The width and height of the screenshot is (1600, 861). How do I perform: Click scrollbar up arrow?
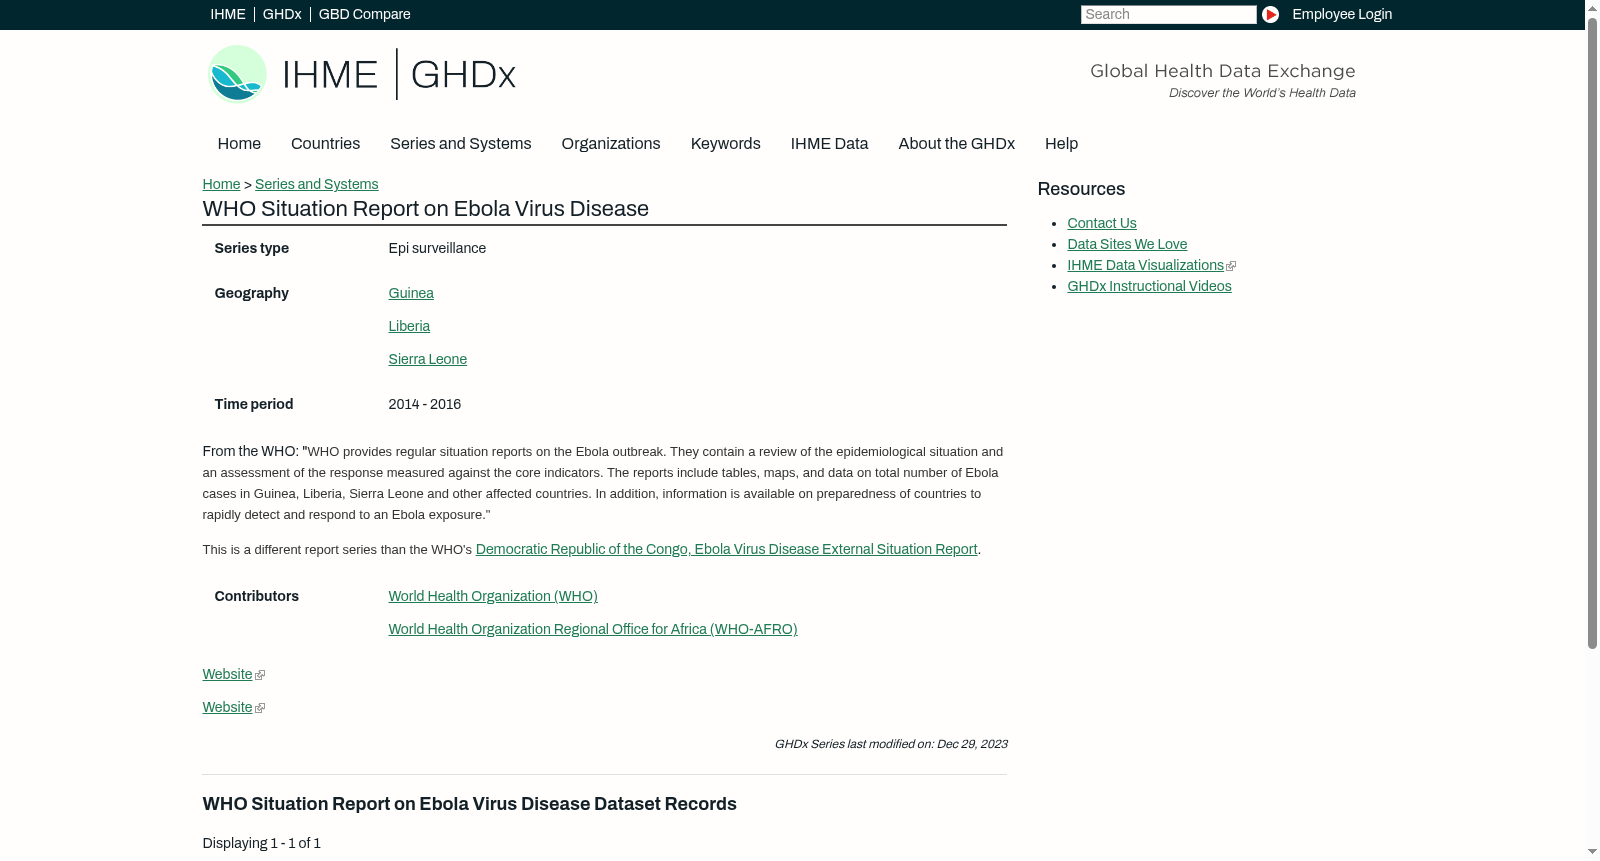coord(1592,7)
